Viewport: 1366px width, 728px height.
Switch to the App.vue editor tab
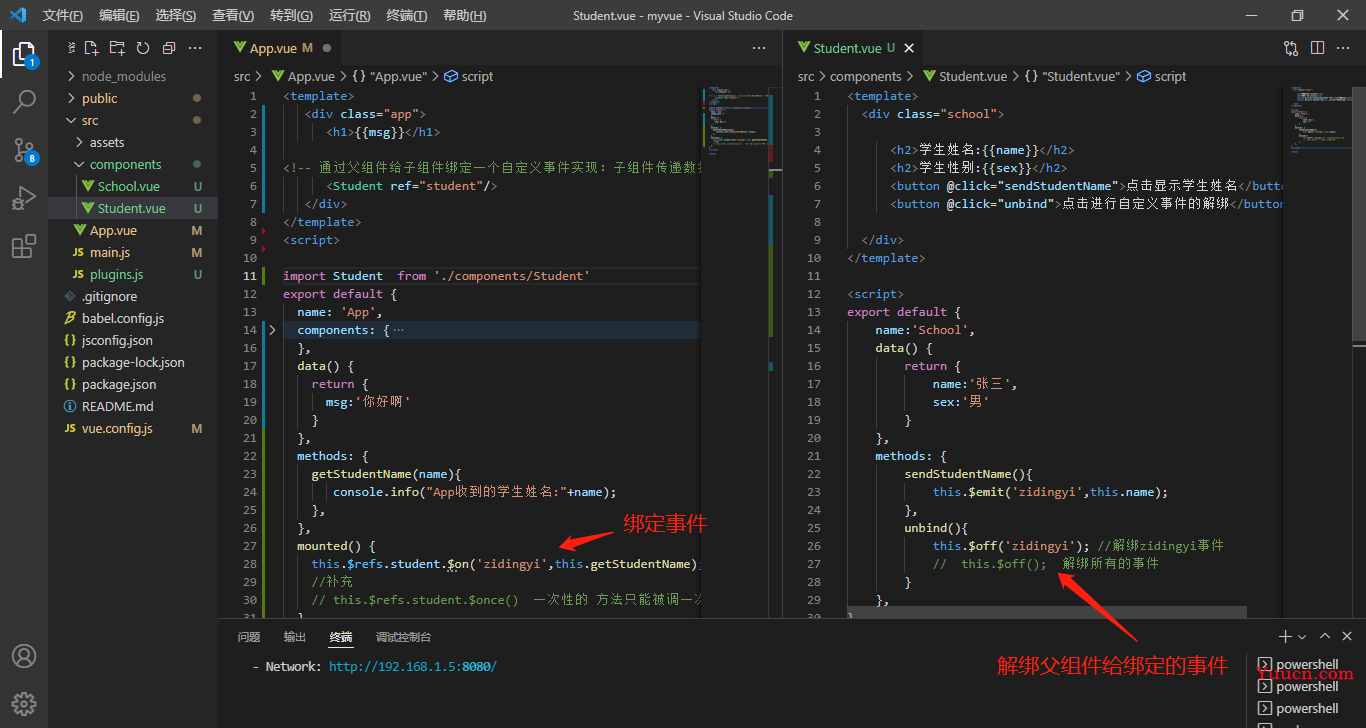281,48
